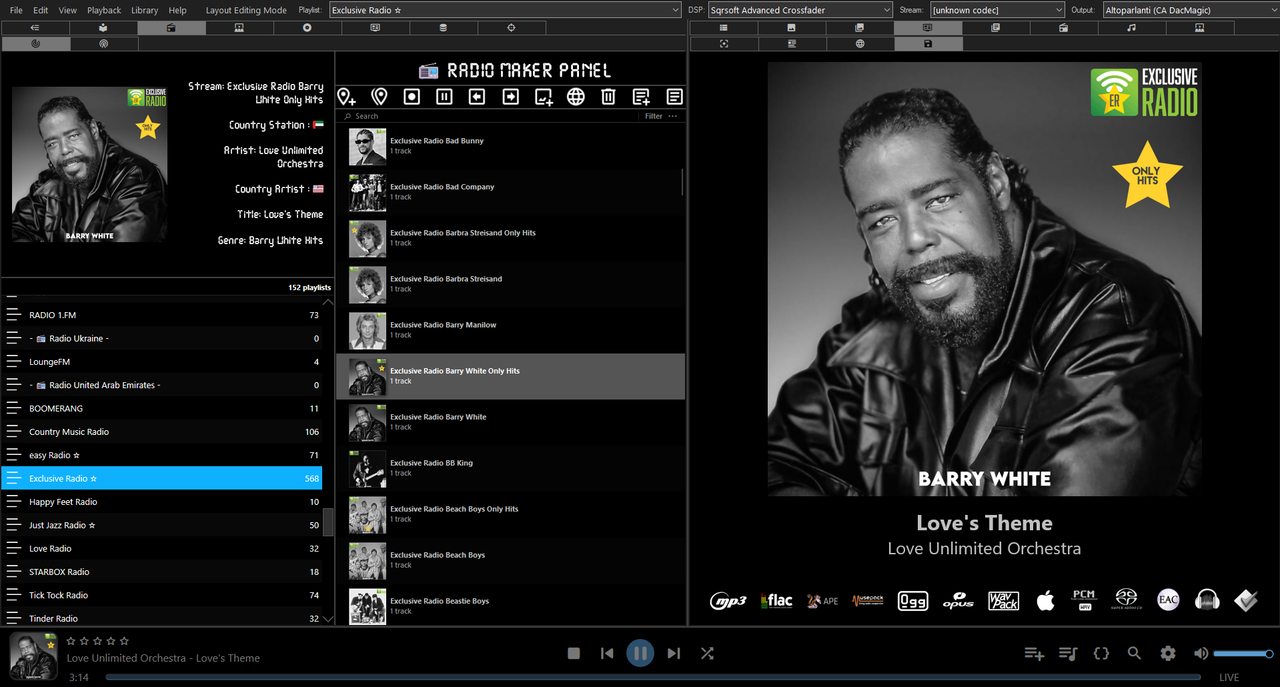Select the Country Music Radio playlist
Image resolution: width=1280 pixels, height=687 pixels.
click(161, 432)
